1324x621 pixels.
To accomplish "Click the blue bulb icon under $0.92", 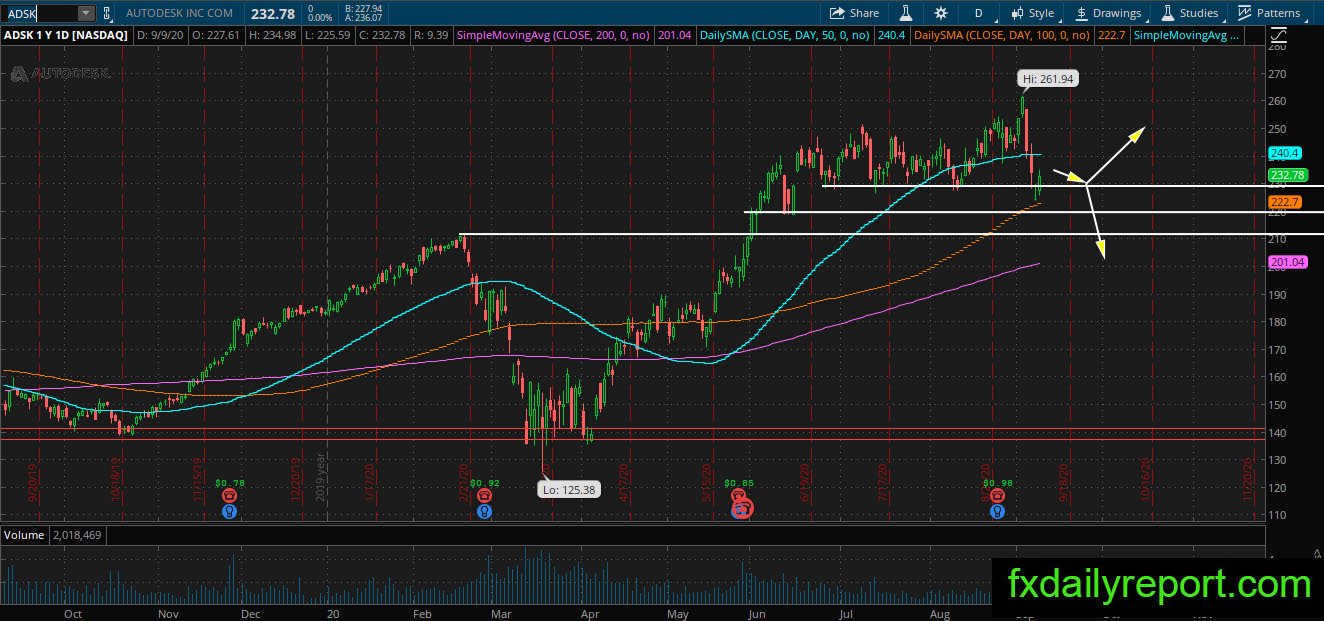I will pyautogui.click(x=484, y=511).
